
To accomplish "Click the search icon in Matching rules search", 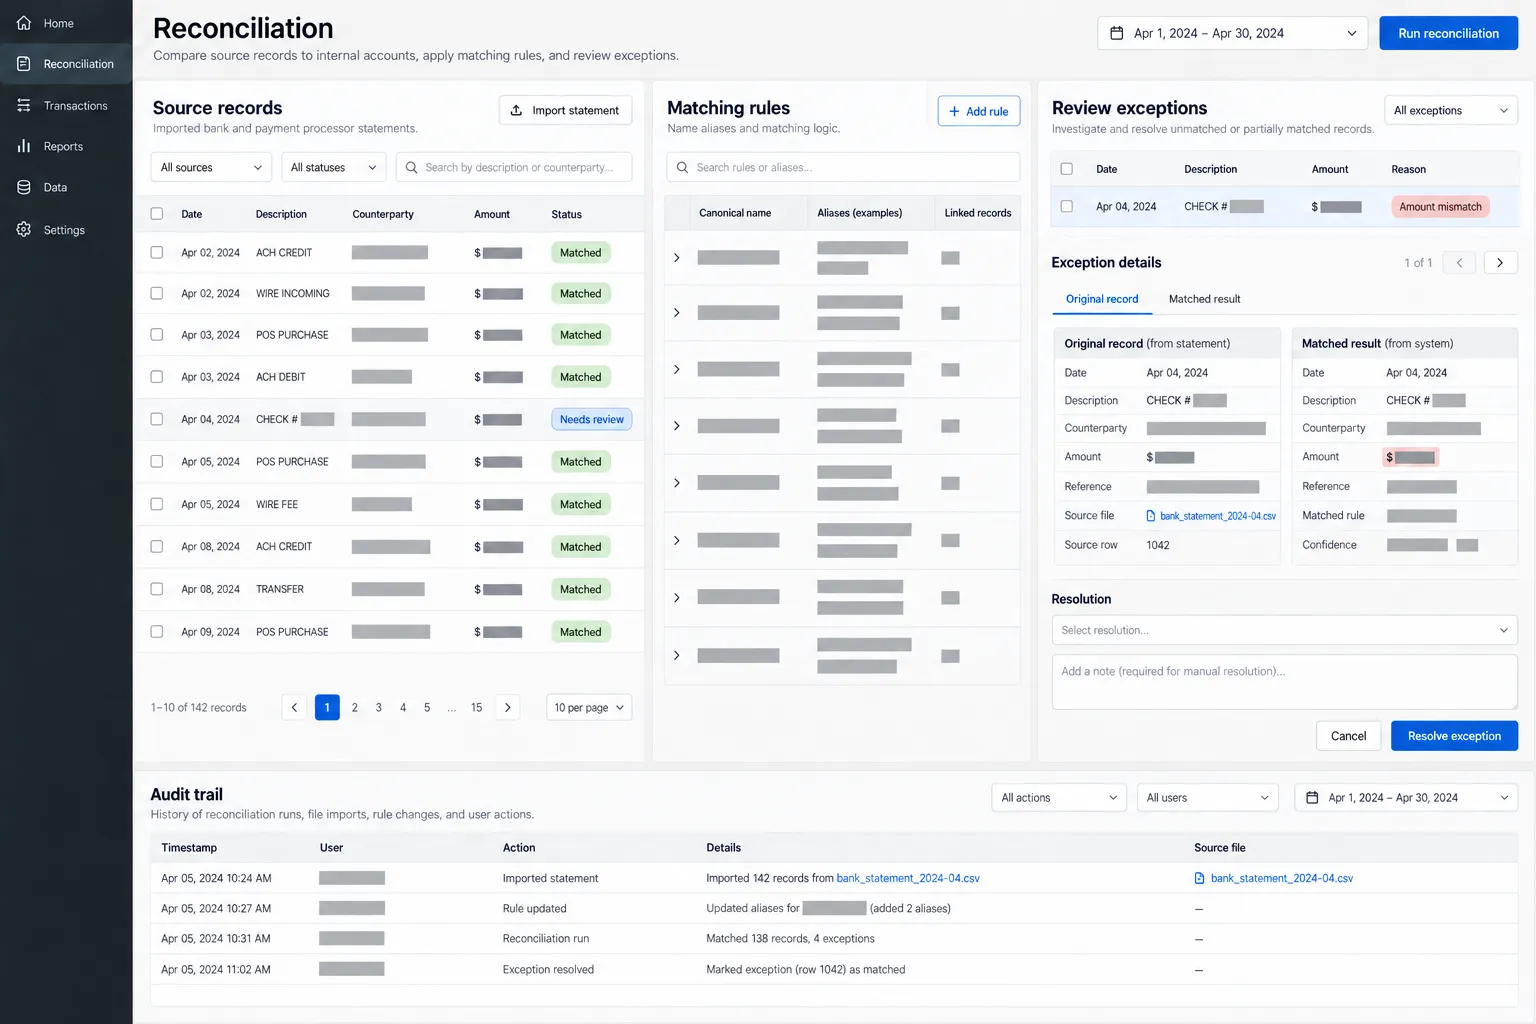I will (682, 167).
